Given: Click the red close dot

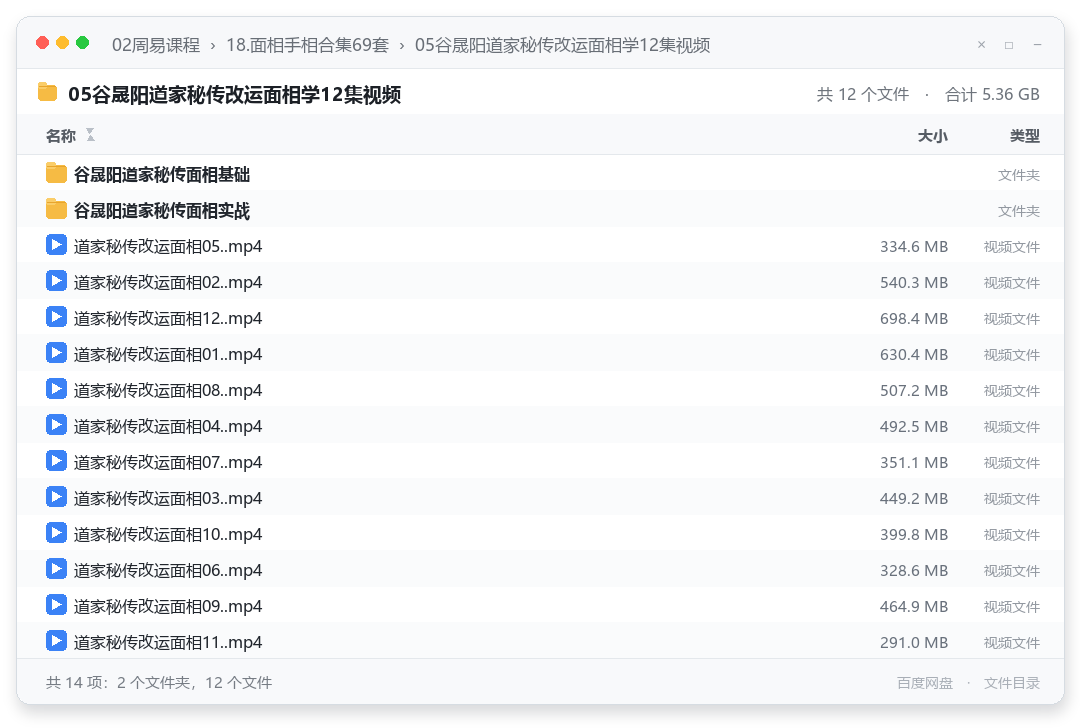Looking at the screenshot, I should pos(43,43).
